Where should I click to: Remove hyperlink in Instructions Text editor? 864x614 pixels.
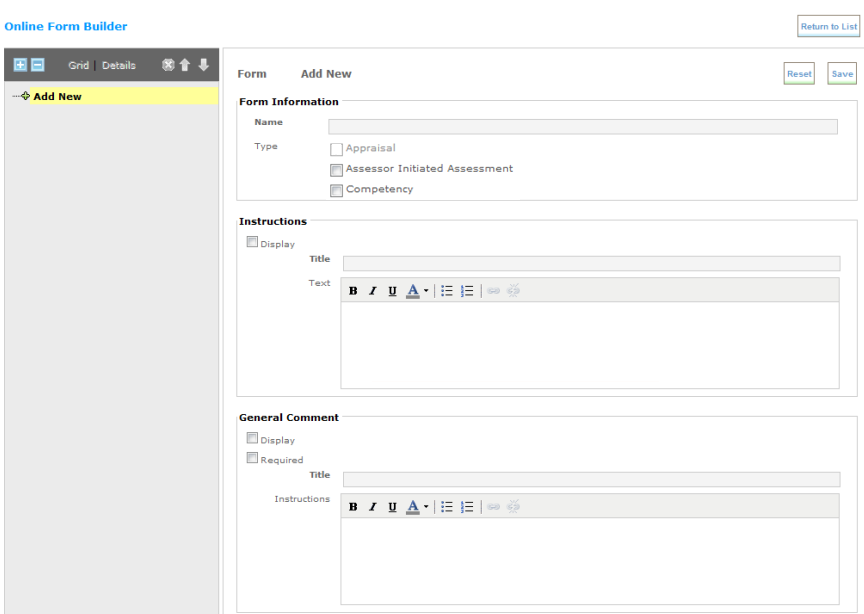click(513, 290)
